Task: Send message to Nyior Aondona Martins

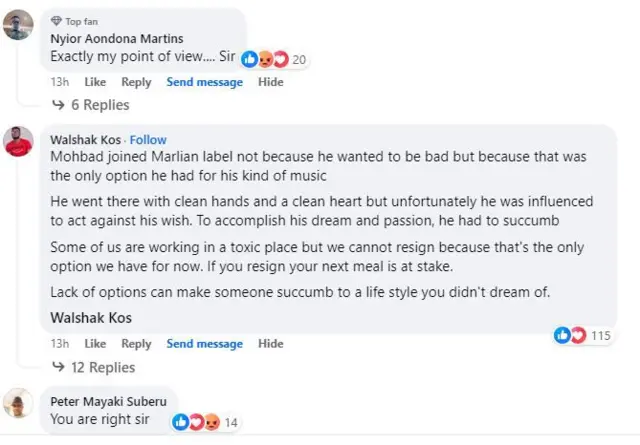Action: [204, 82]
